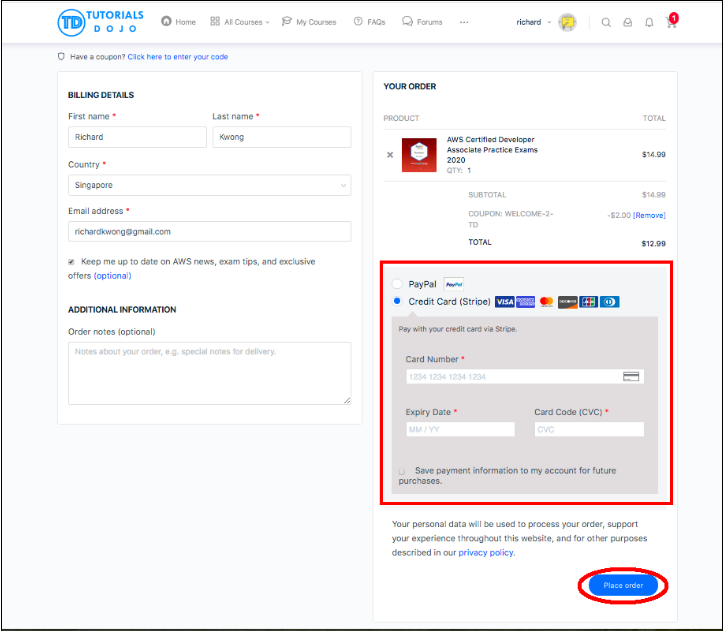This screenshot has width=724, height=631.
Task: Click the Mastercard icon
Action: [546, 302]
